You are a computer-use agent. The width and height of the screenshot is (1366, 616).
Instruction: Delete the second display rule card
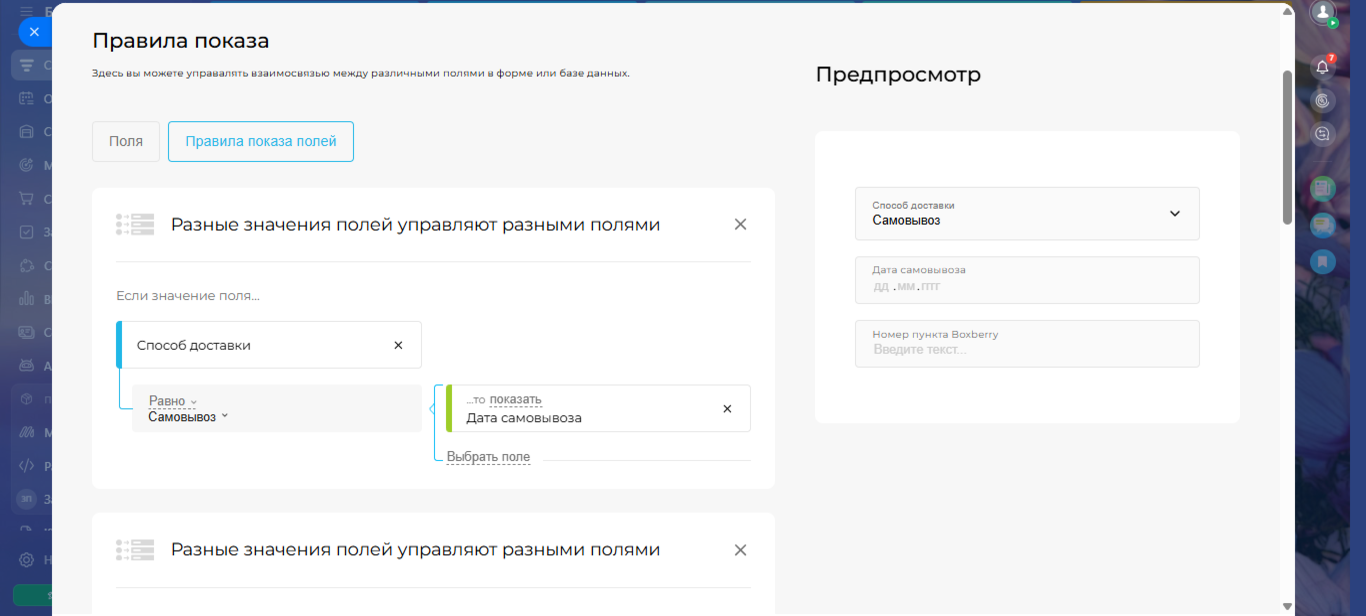pos(740,549)
